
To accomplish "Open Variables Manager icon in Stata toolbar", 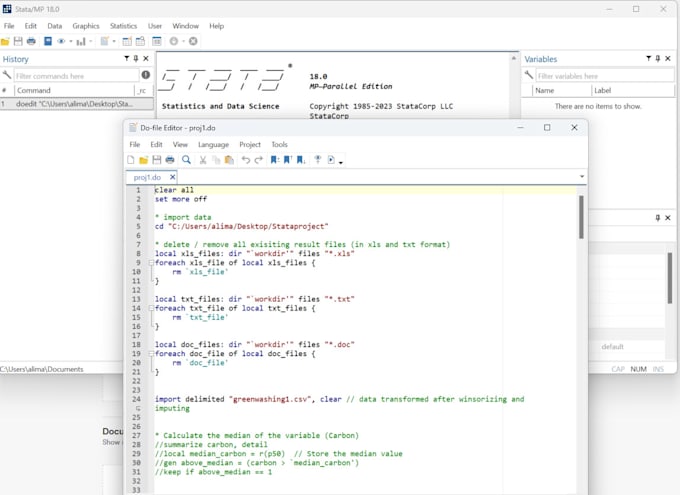I will [x=157, y=41].
